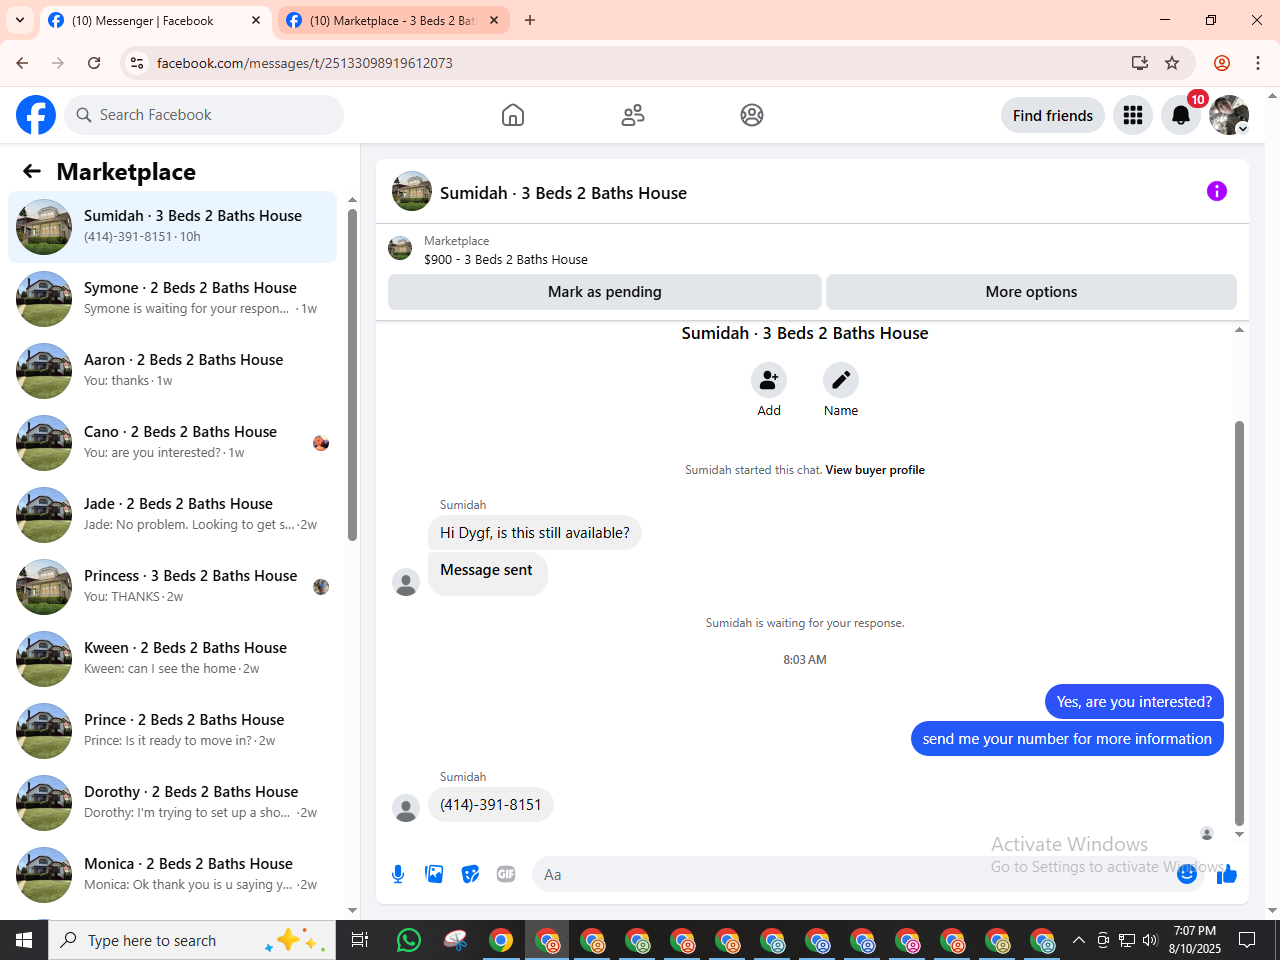Open the emoji picker
Screen dimensions: 1280x960
click(1187, 874)
